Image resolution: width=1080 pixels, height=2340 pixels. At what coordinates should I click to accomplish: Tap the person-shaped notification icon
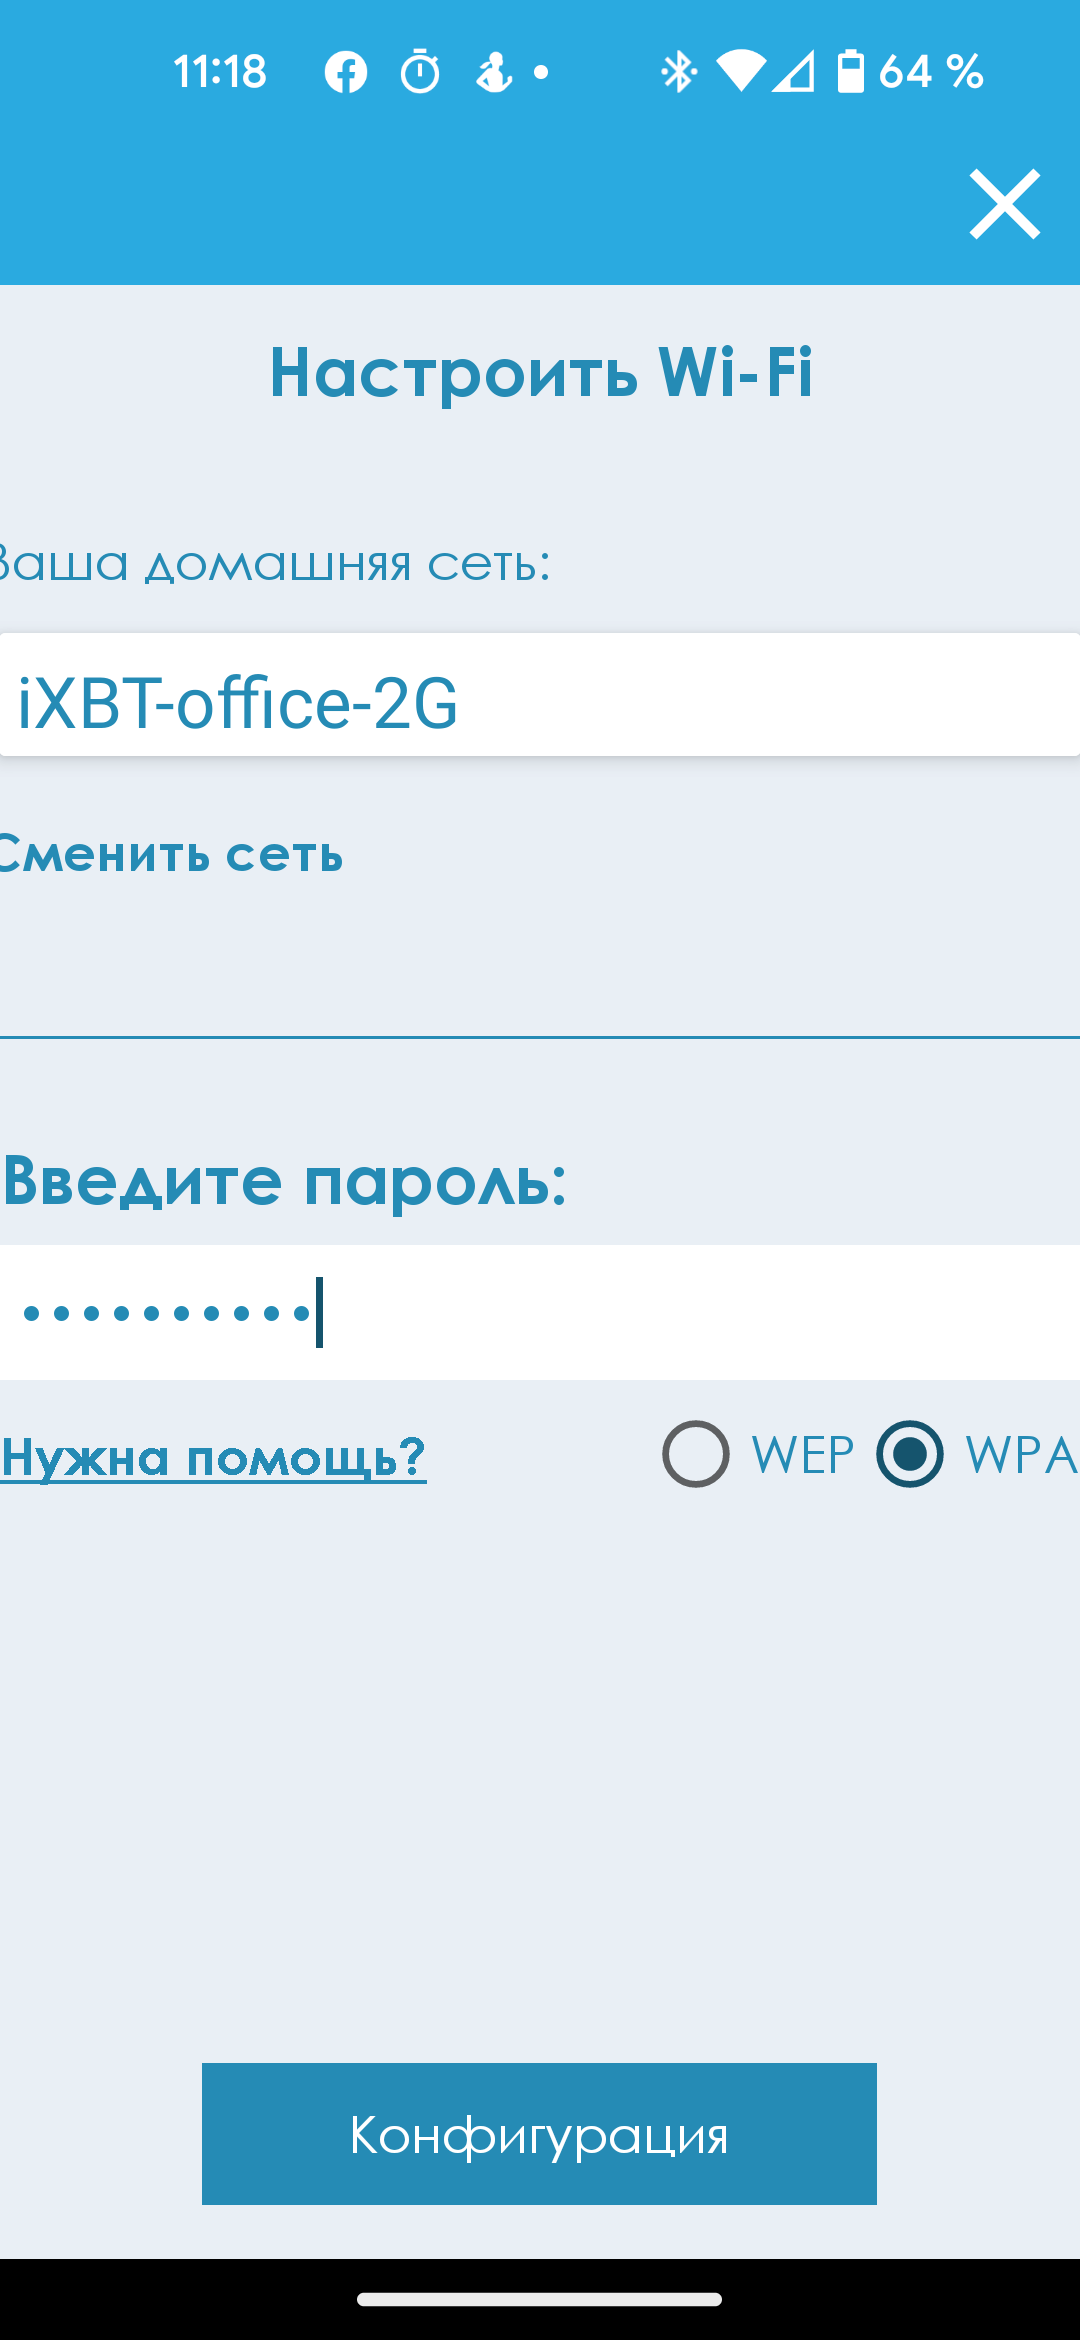coord(494,72)
